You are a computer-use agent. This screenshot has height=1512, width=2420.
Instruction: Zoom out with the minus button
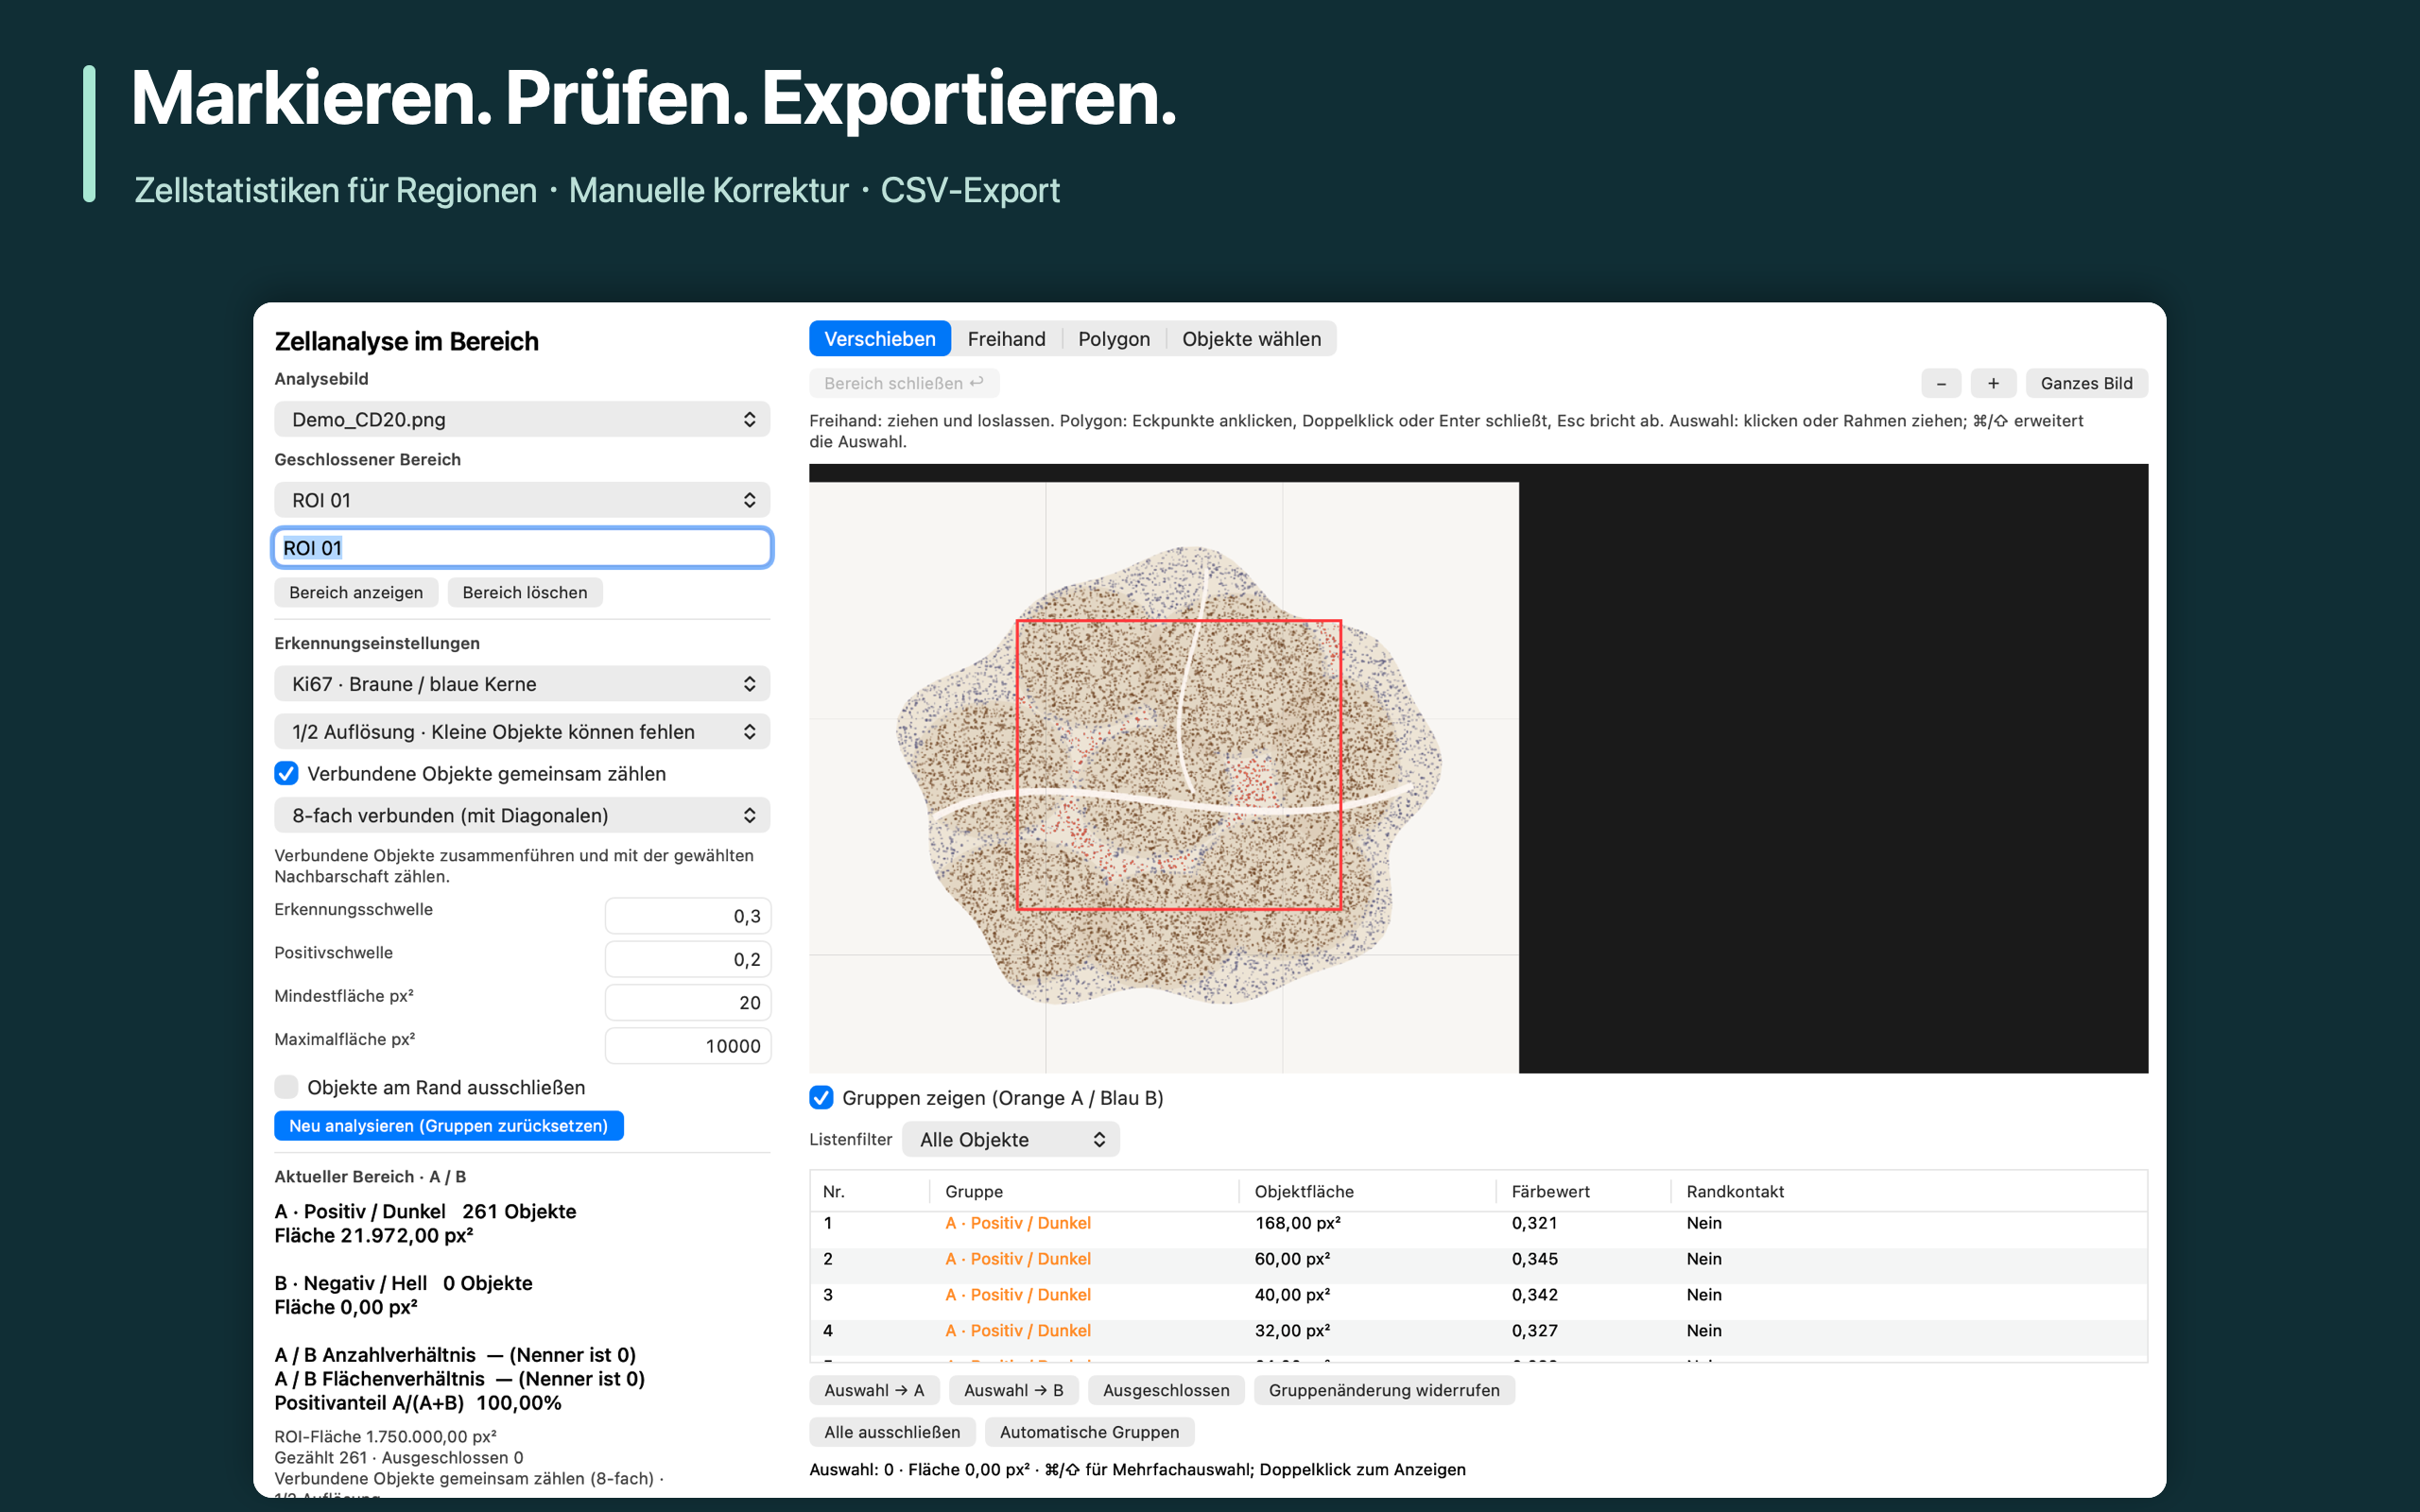click(1941, 383)
